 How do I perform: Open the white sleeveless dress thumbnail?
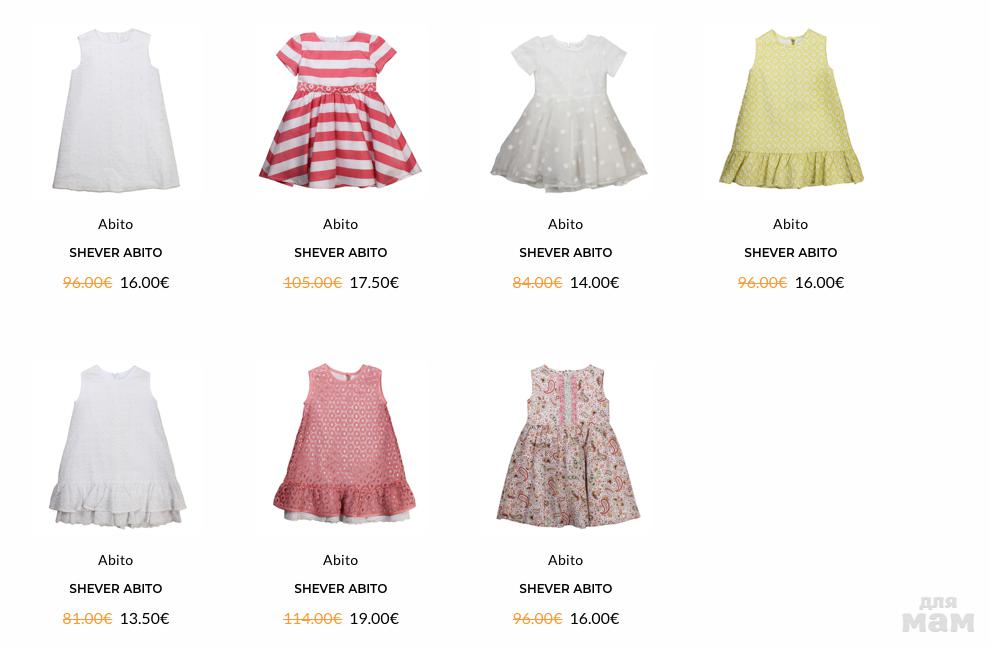pyautogui.click(x=116, y=109)
